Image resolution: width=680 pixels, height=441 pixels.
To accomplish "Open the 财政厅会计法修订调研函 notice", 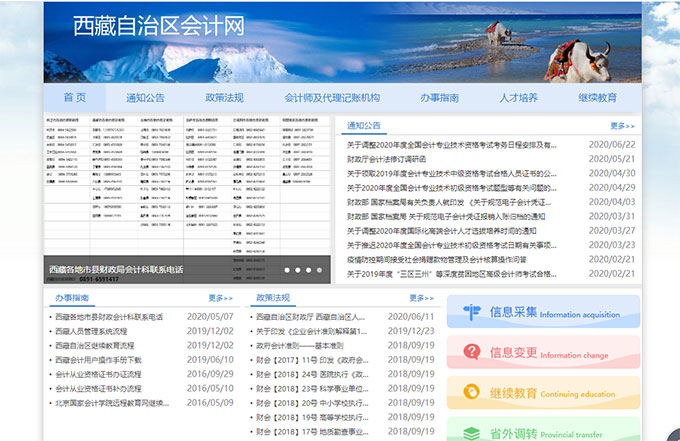I will point(386,158).
